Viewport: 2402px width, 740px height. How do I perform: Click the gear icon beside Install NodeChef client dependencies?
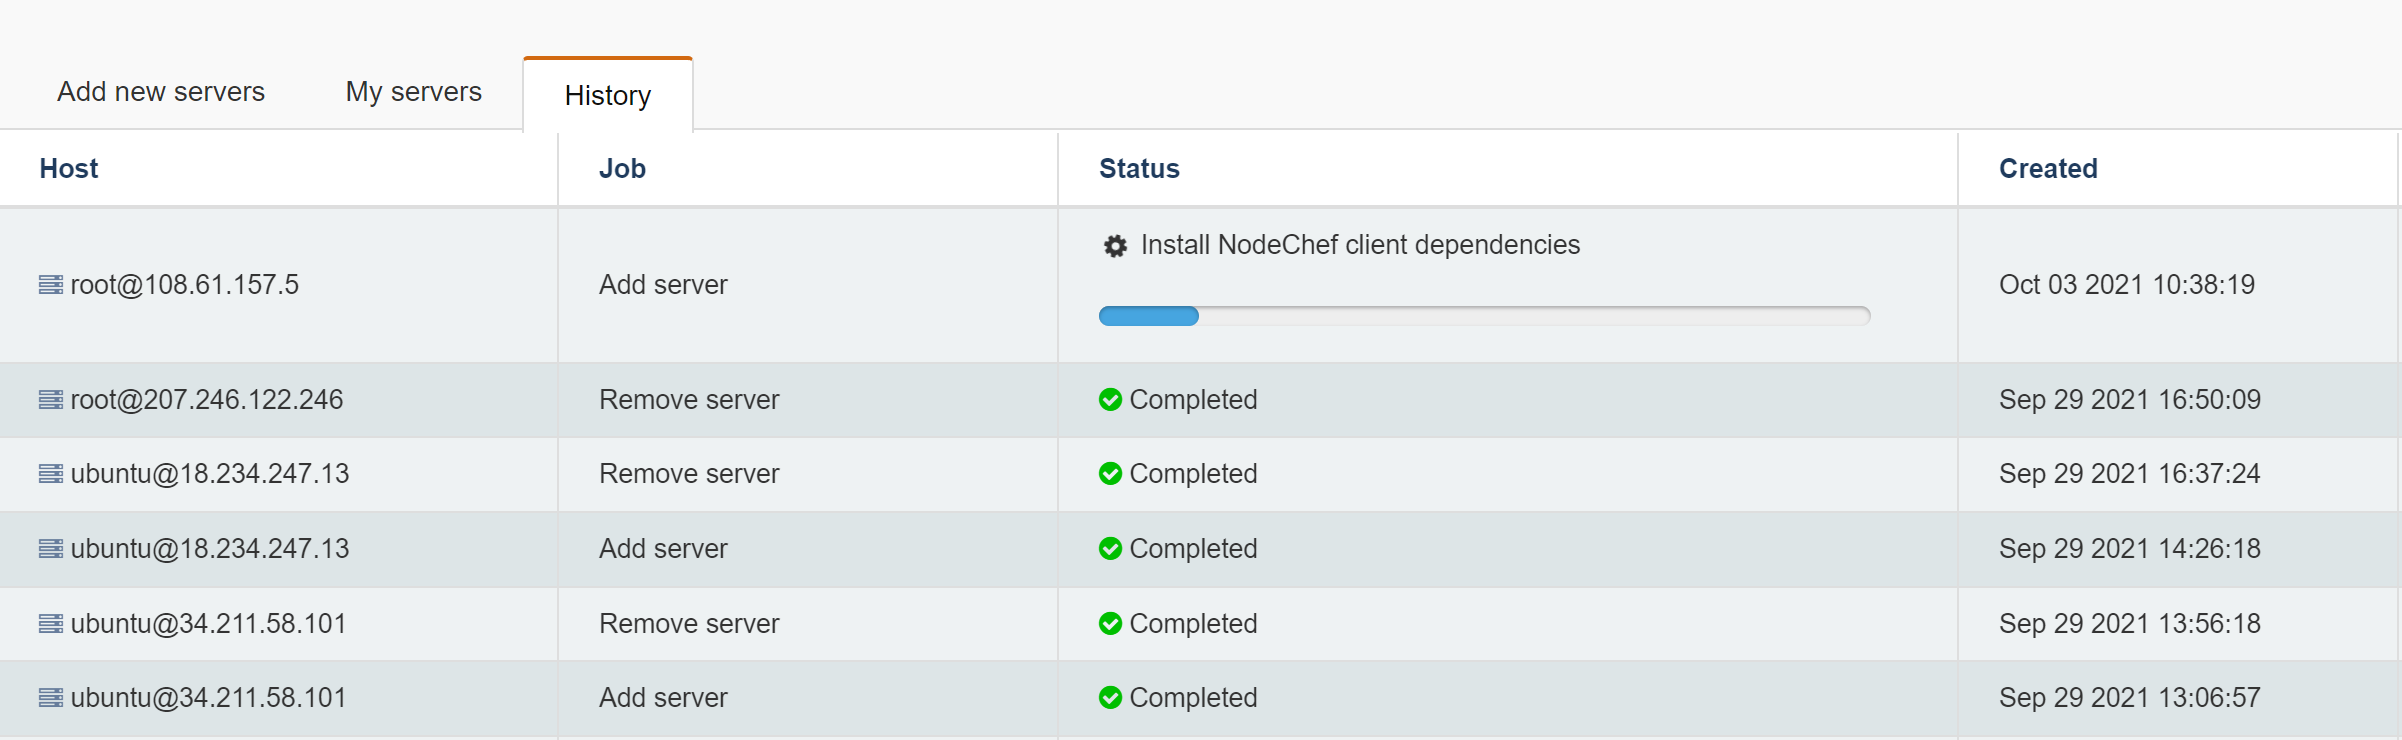1115,246
